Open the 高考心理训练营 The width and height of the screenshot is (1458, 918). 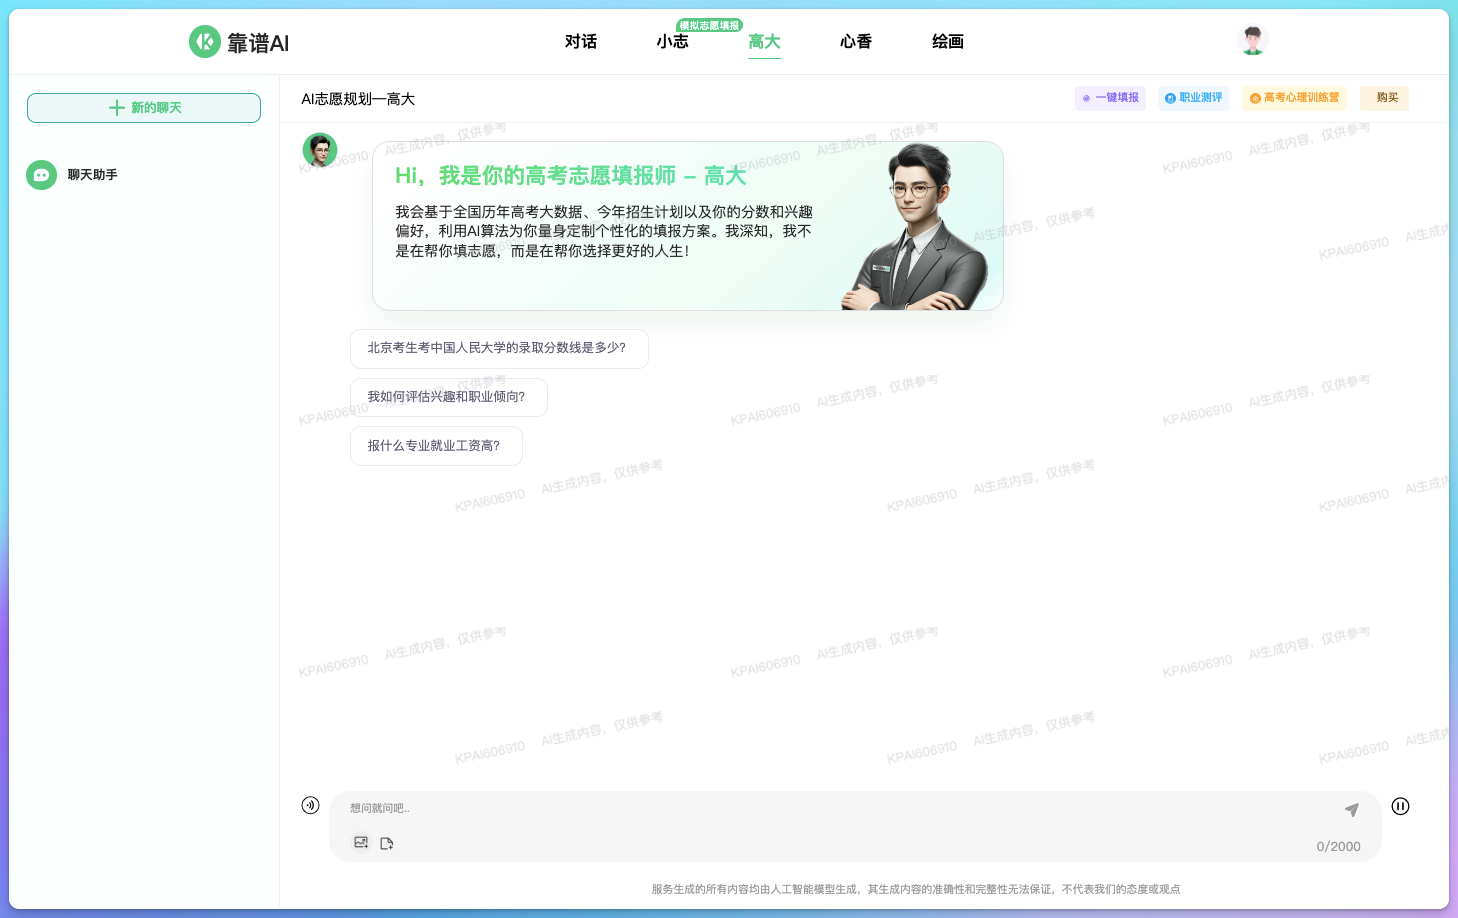(1294, 98)
